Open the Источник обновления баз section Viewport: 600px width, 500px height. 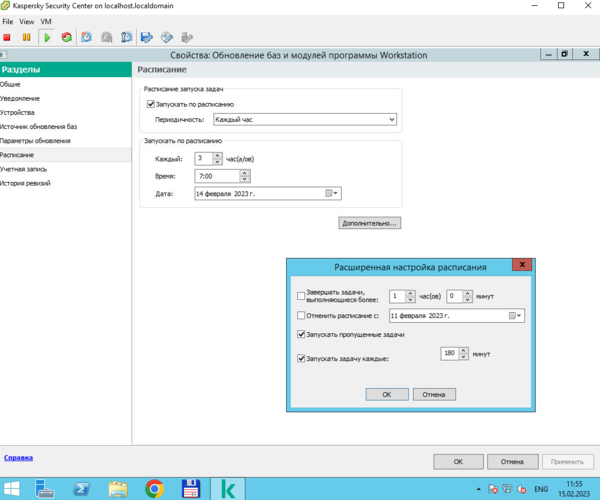click(x=65, y=127)
